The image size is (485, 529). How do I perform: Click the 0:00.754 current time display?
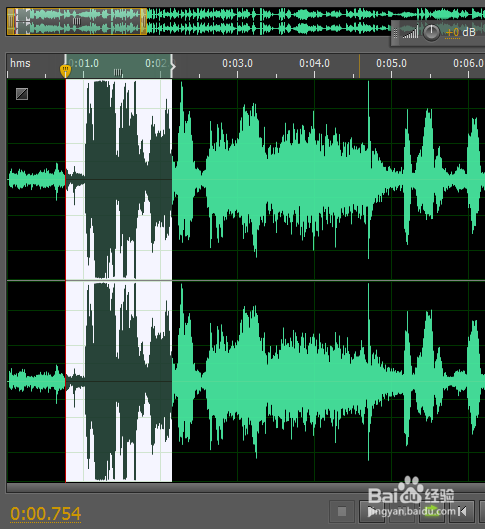point(46,514)
